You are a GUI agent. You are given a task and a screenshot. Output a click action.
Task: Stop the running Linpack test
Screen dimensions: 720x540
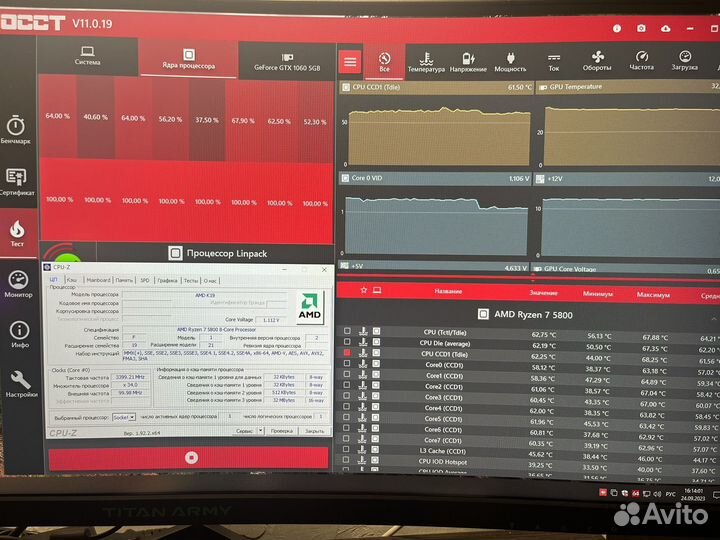tap(189, 458)
